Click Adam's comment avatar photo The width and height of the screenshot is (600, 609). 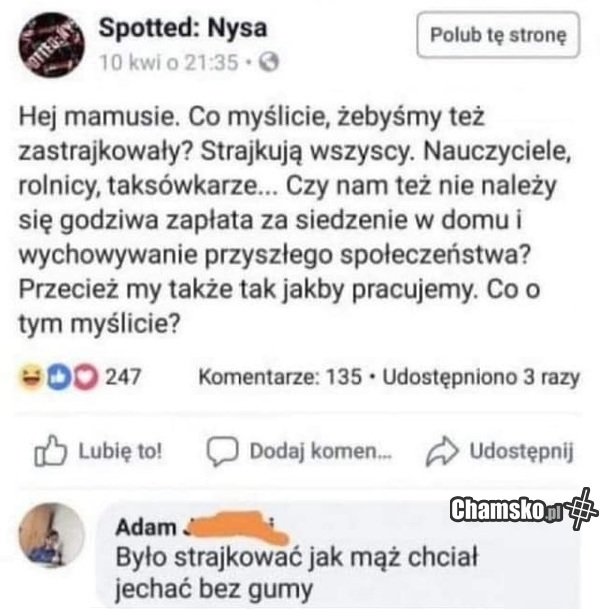(x=53, y=537)
